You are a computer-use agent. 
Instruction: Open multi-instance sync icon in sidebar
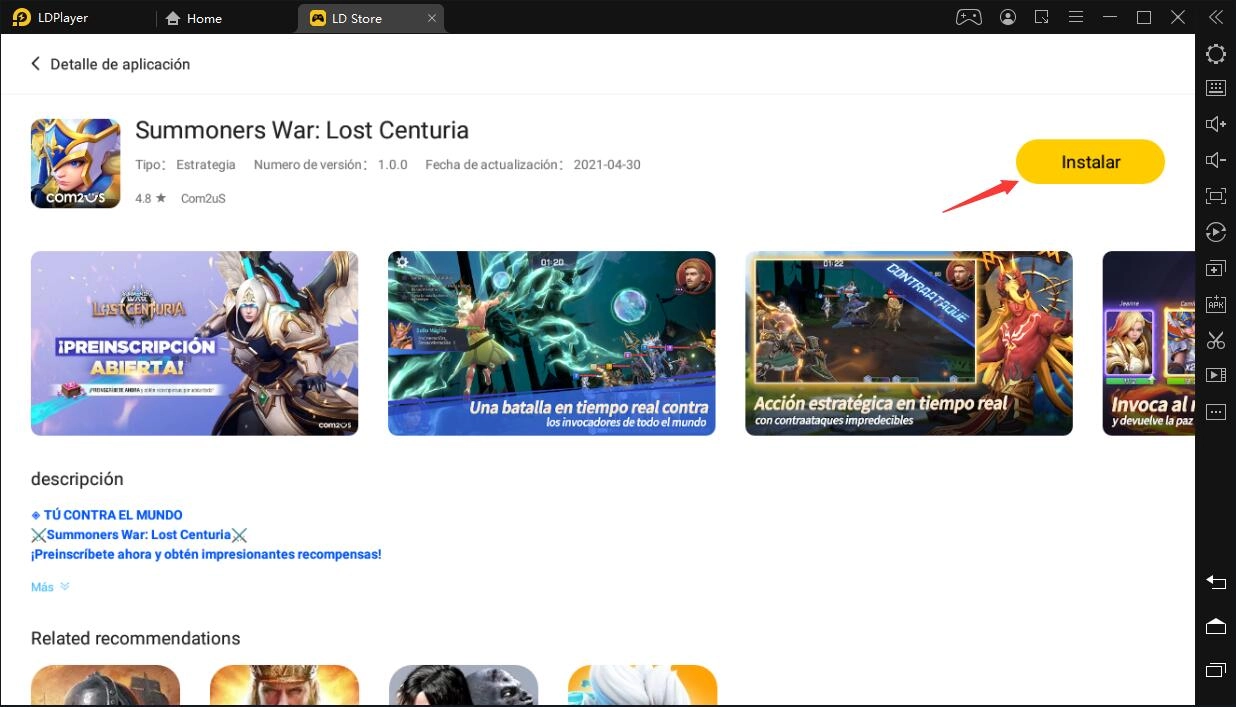click(1216, 269)
